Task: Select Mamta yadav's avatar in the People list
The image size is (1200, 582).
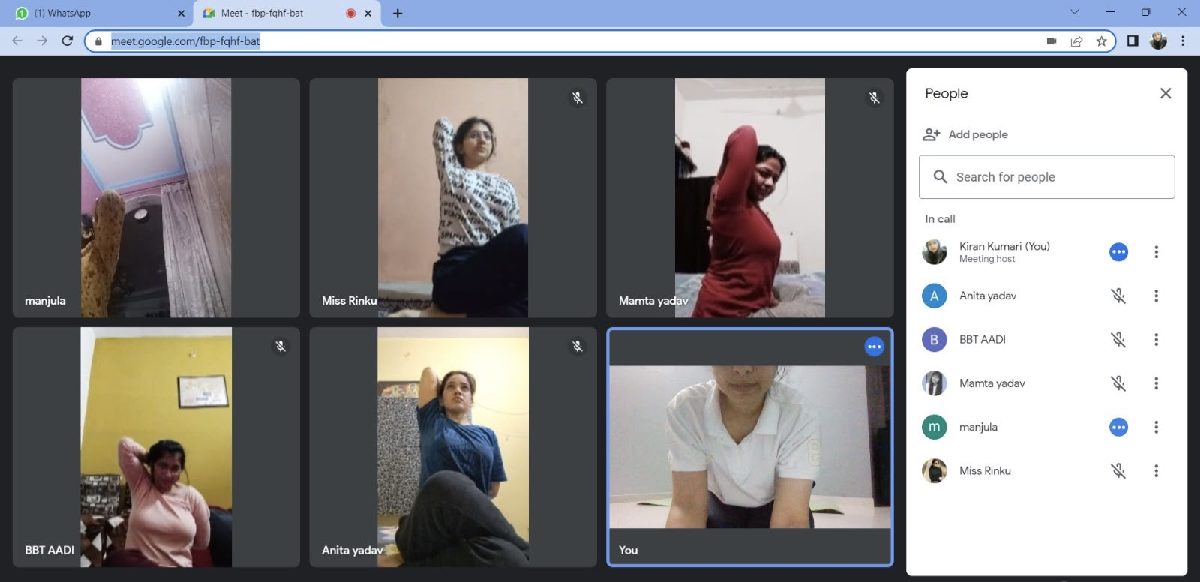Action: 934,383
